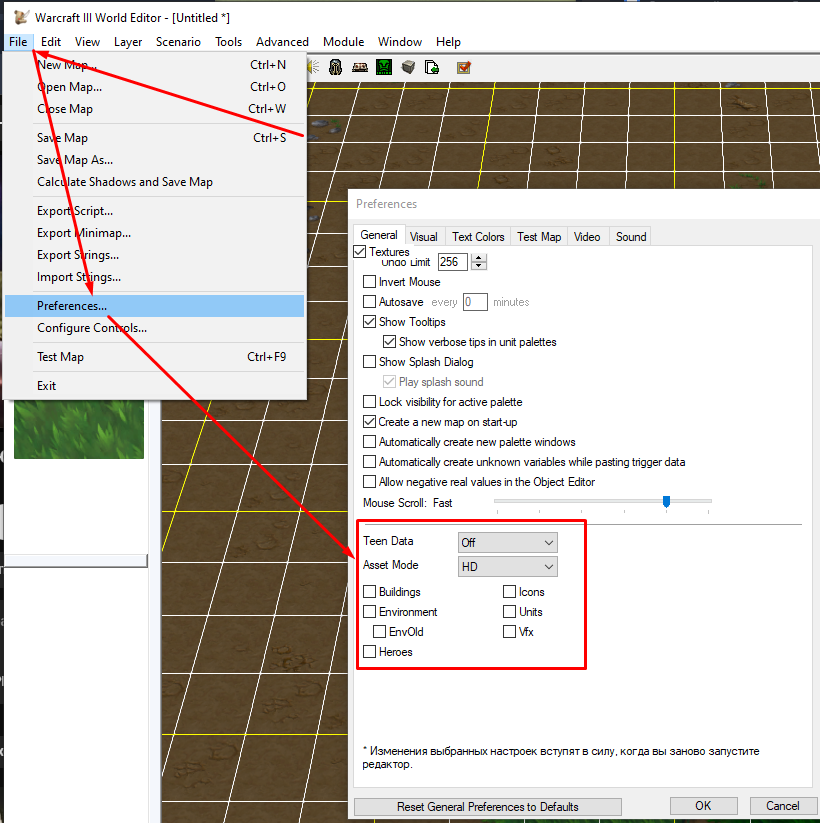Open the Window menu
Image resolution: width=820 pixels, height=823 pixels.
coord(400,41)
